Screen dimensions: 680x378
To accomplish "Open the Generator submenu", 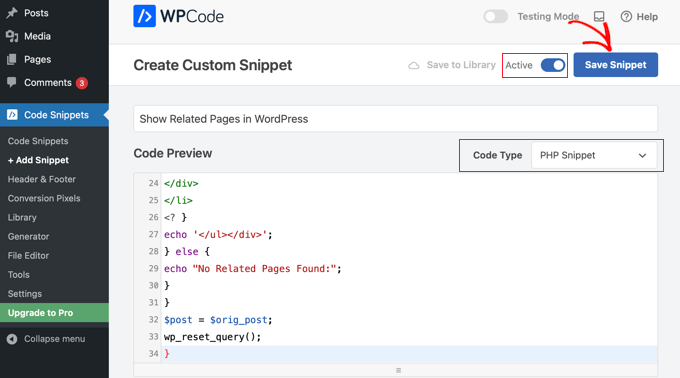I will coord(28,236).
